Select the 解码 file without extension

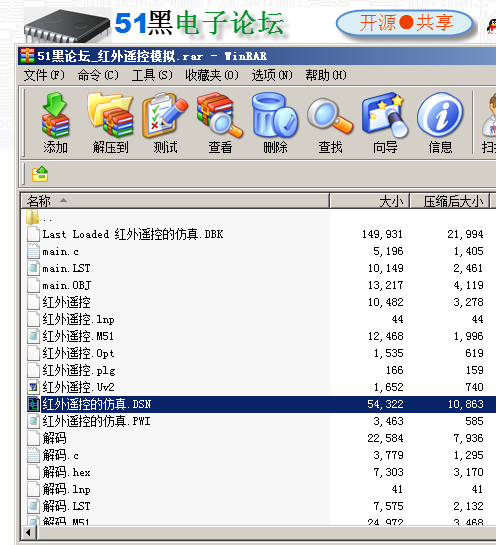[54, 438]
